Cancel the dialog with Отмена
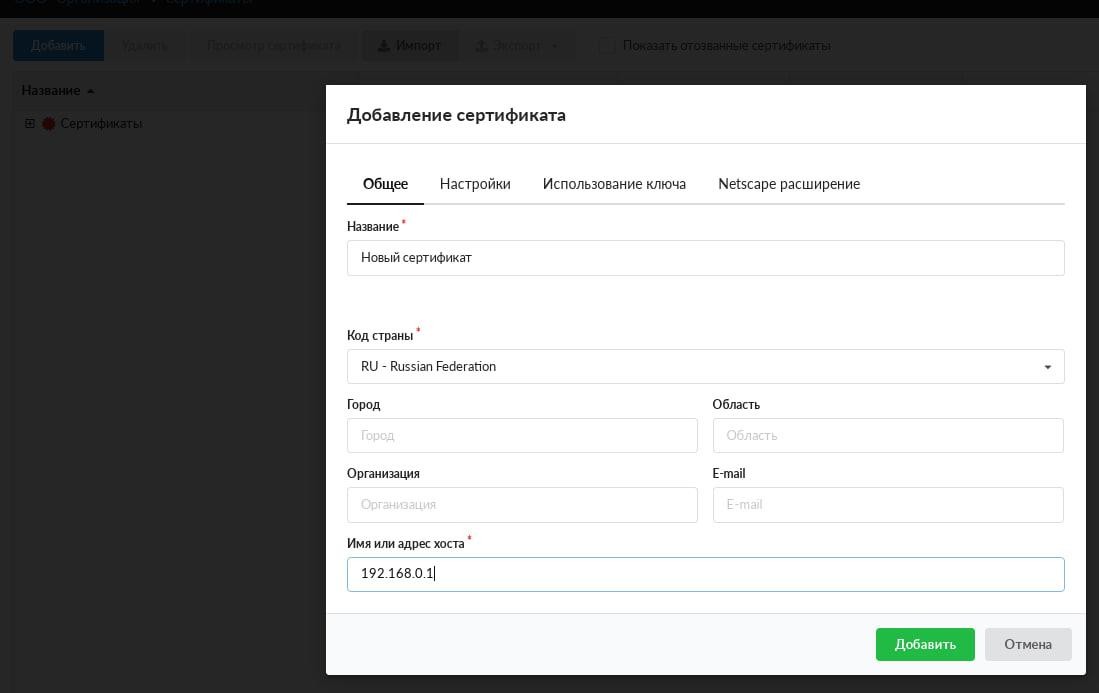The image size is (1099, 693). pos(1028,644)
